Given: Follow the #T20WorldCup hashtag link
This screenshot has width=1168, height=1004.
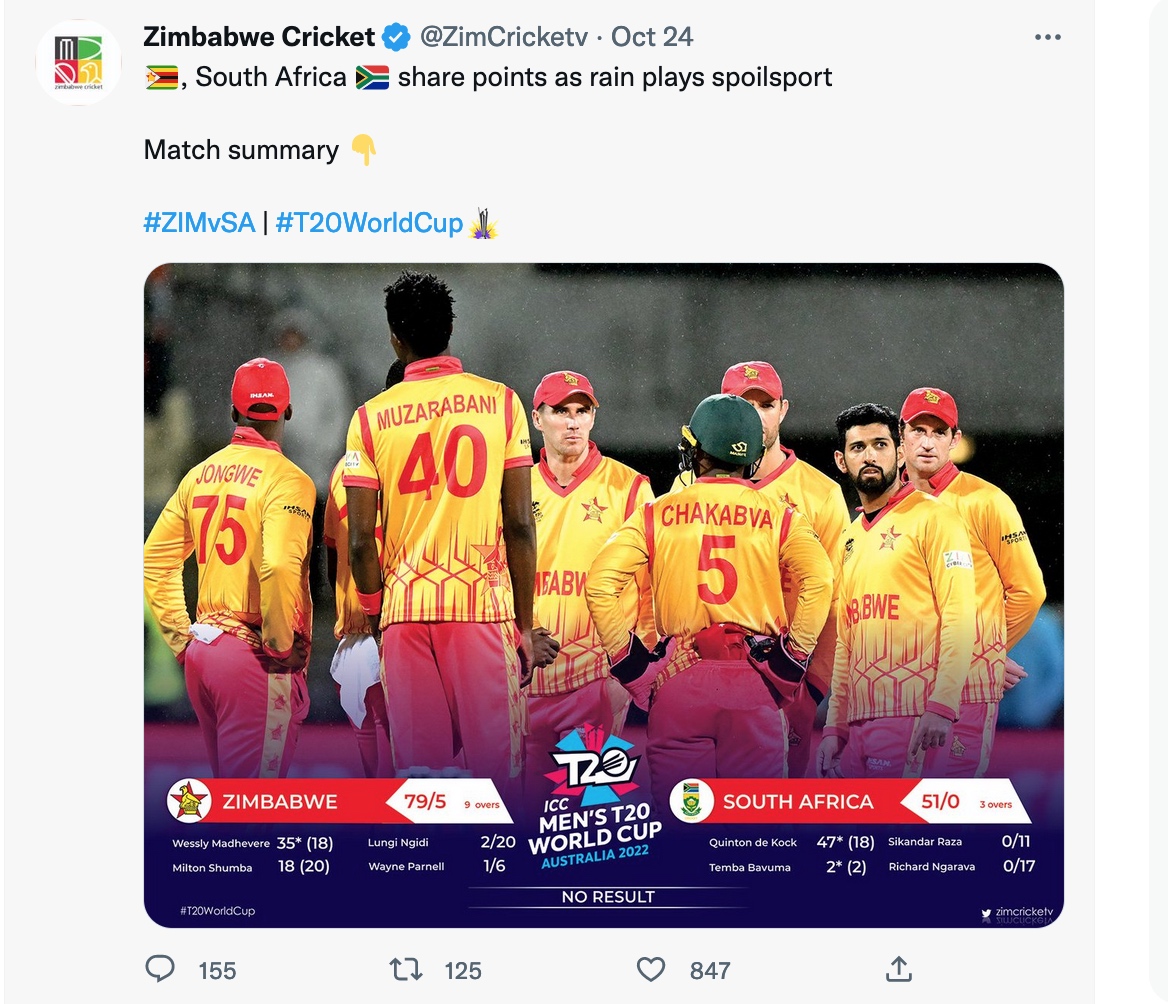Looking at the screenshot, I should [369, 222].
